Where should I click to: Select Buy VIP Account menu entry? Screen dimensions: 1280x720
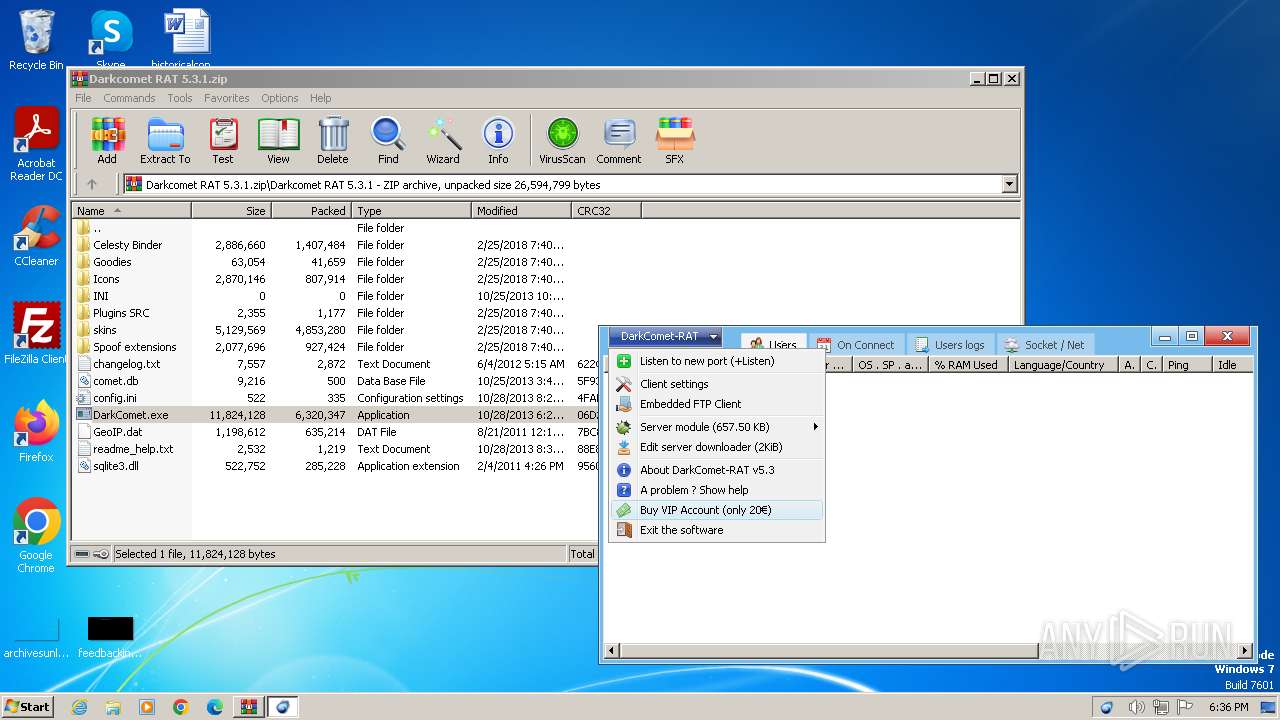(x=717, y=510)
